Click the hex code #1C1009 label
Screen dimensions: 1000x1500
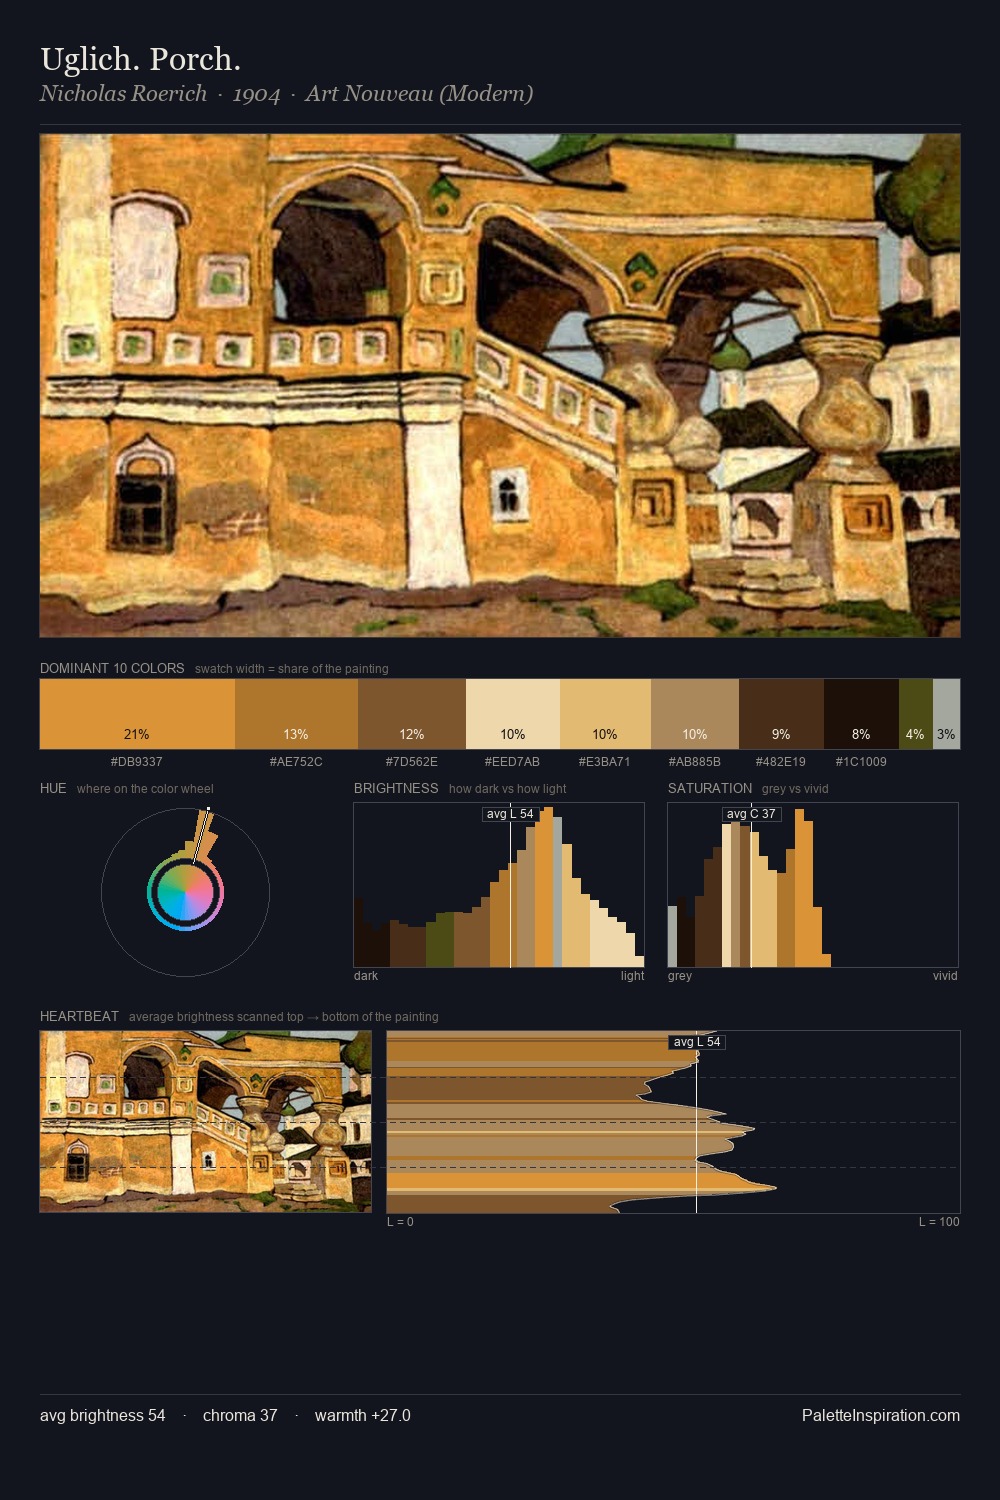coord(861,761)
